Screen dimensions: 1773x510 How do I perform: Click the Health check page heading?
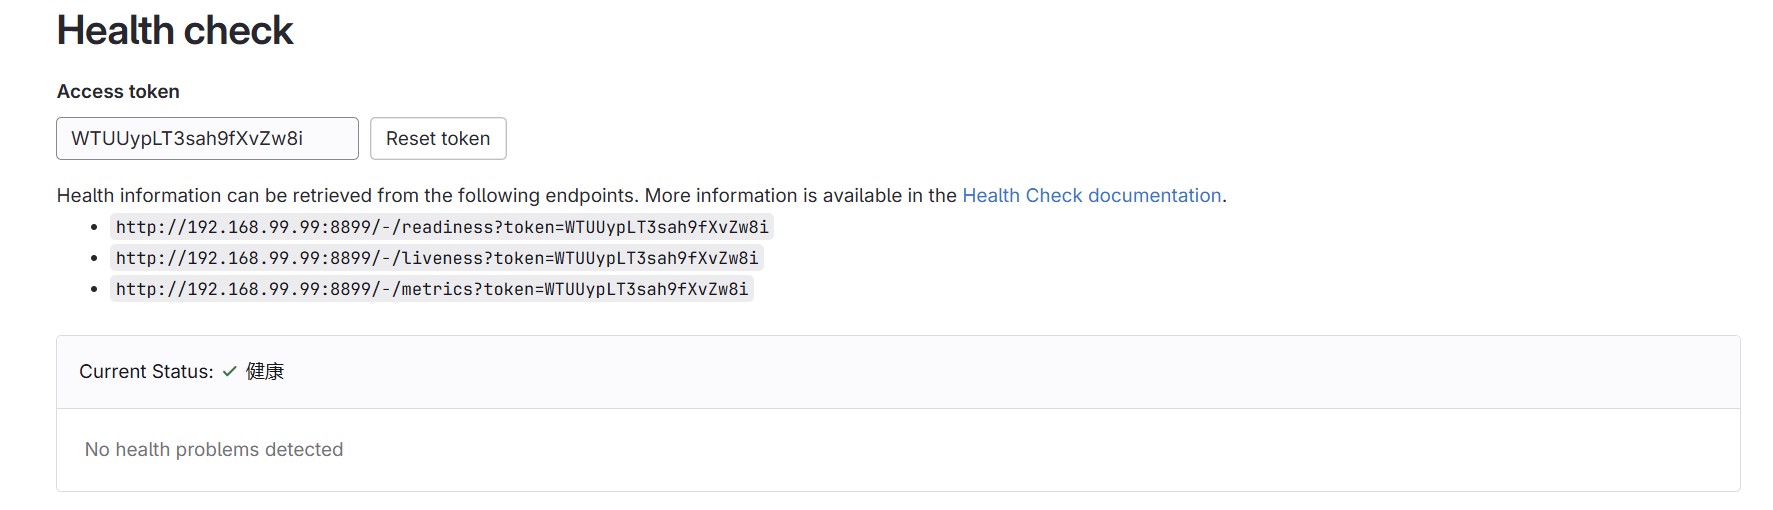click(x=175, y=31)
